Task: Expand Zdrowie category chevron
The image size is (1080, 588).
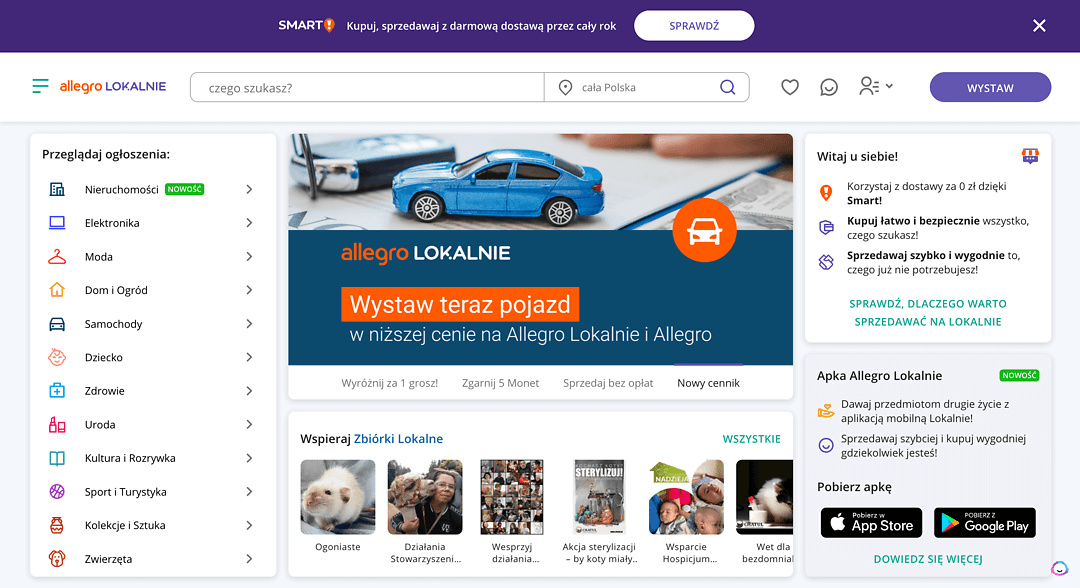Action: point(249,390)
